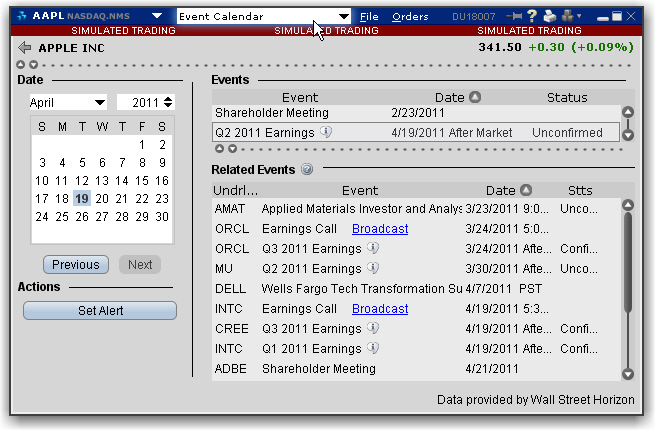This screenshot has height=430, width=655.
Task: Click the Undrl... column header
Action: [235, 190]
